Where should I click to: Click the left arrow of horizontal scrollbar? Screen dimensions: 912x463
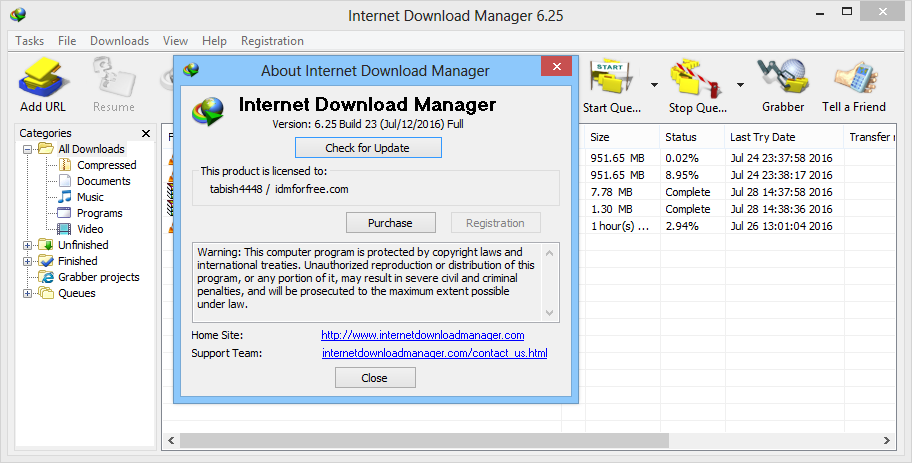pyautogui.click(x=172, y=440)
